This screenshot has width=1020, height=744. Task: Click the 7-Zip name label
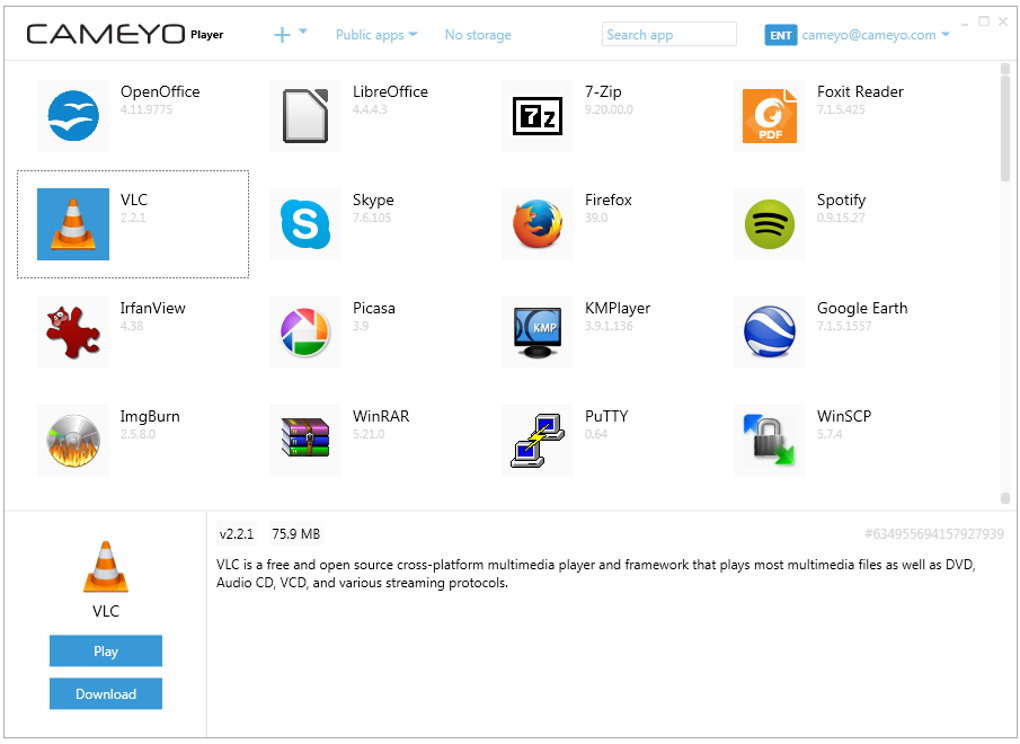click(603, 92)
